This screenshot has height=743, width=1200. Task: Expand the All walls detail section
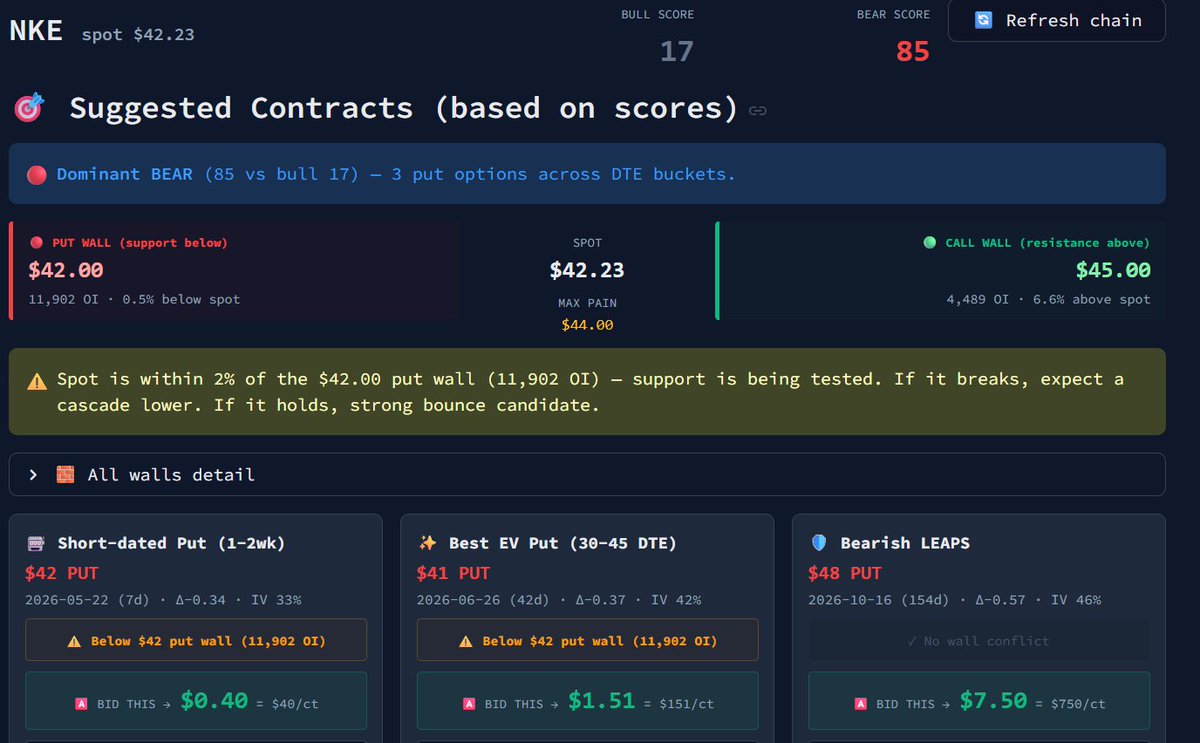pos(587,474)
